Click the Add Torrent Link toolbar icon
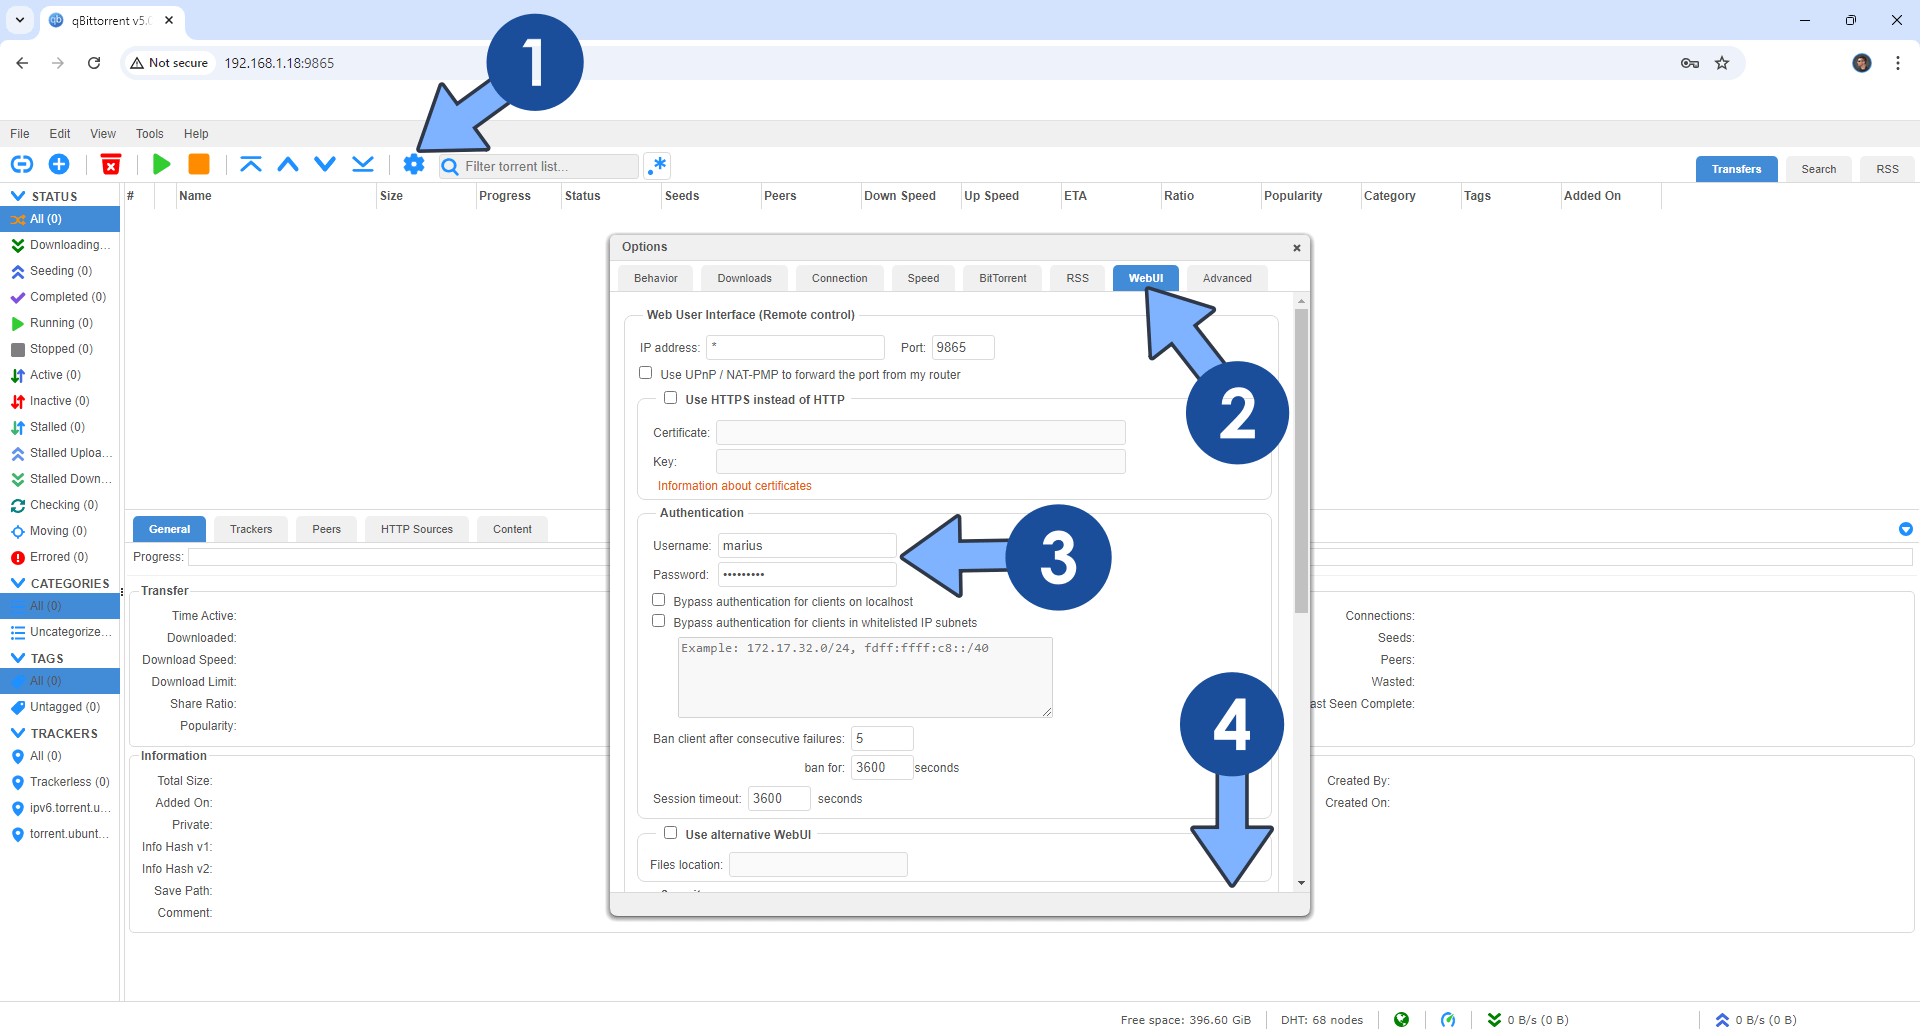 click(x=22, y=164)
